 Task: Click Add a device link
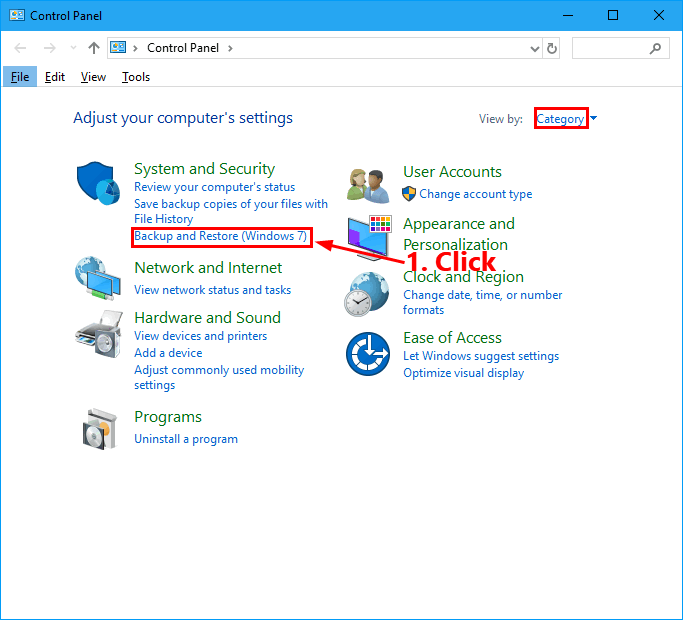(168, 352)
